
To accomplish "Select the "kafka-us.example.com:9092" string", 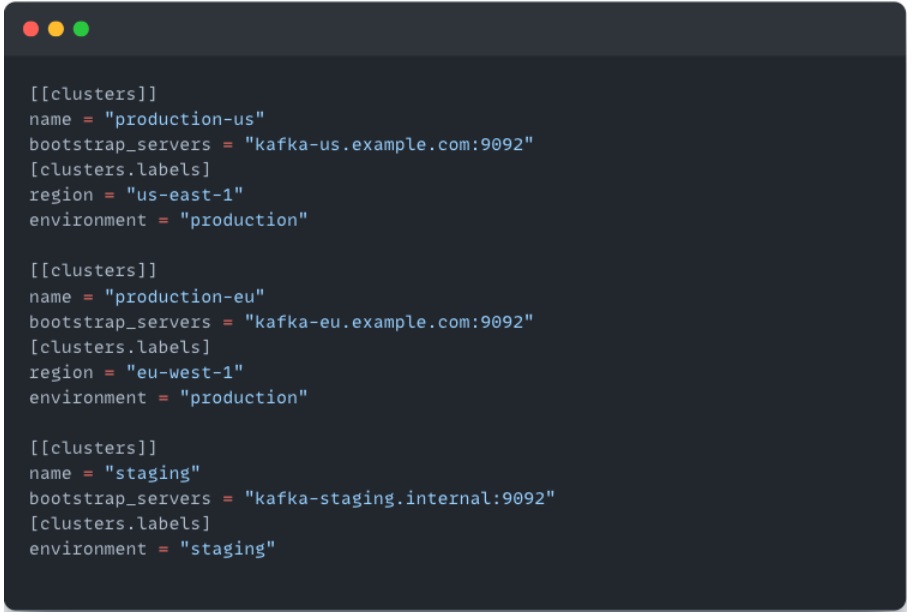I will tap(389, 144).
